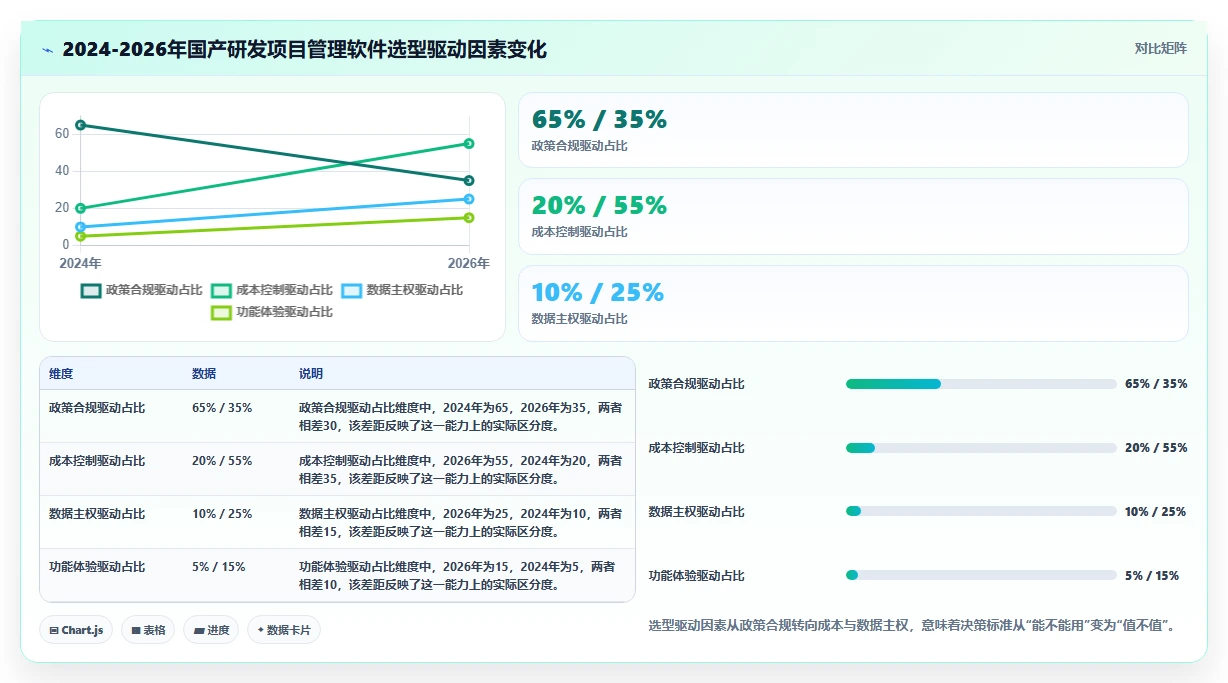Click the 功能体验驱动占比 progress bar
Viewport: 1228px width, 683px height.
tap(981, 576)
